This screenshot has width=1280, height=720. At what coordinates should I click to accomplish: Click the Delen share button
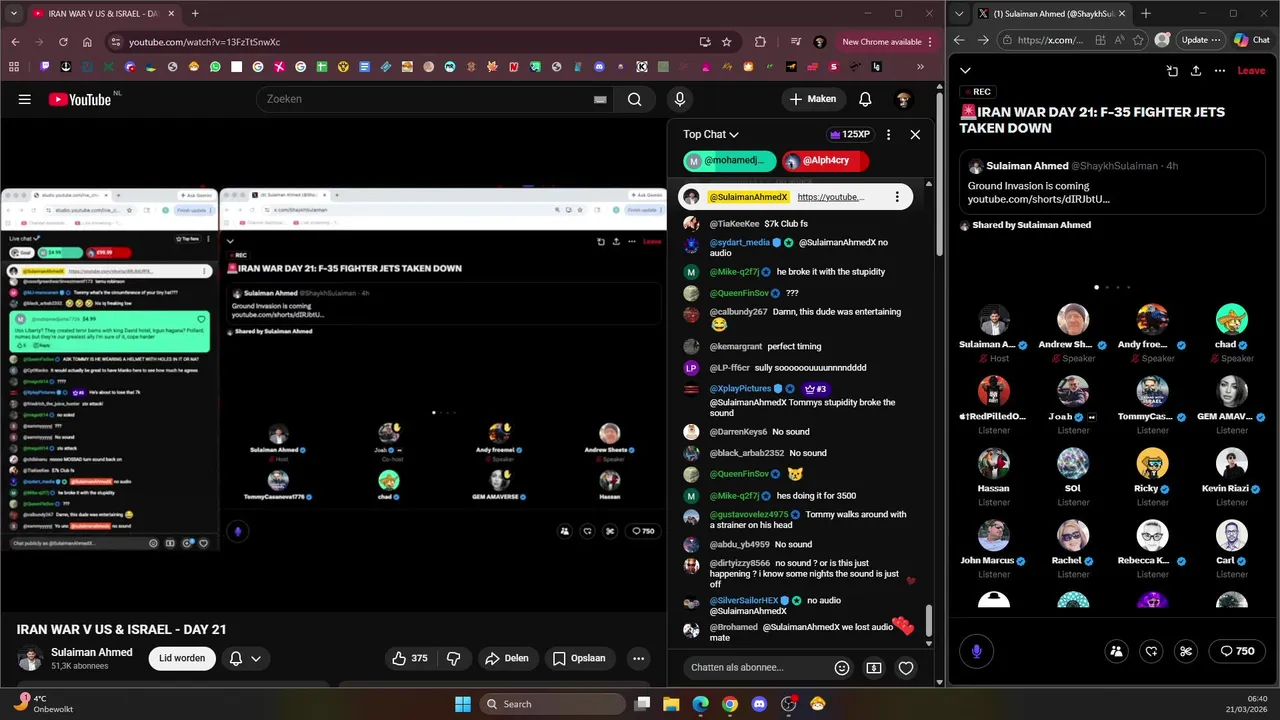point(507,658)
